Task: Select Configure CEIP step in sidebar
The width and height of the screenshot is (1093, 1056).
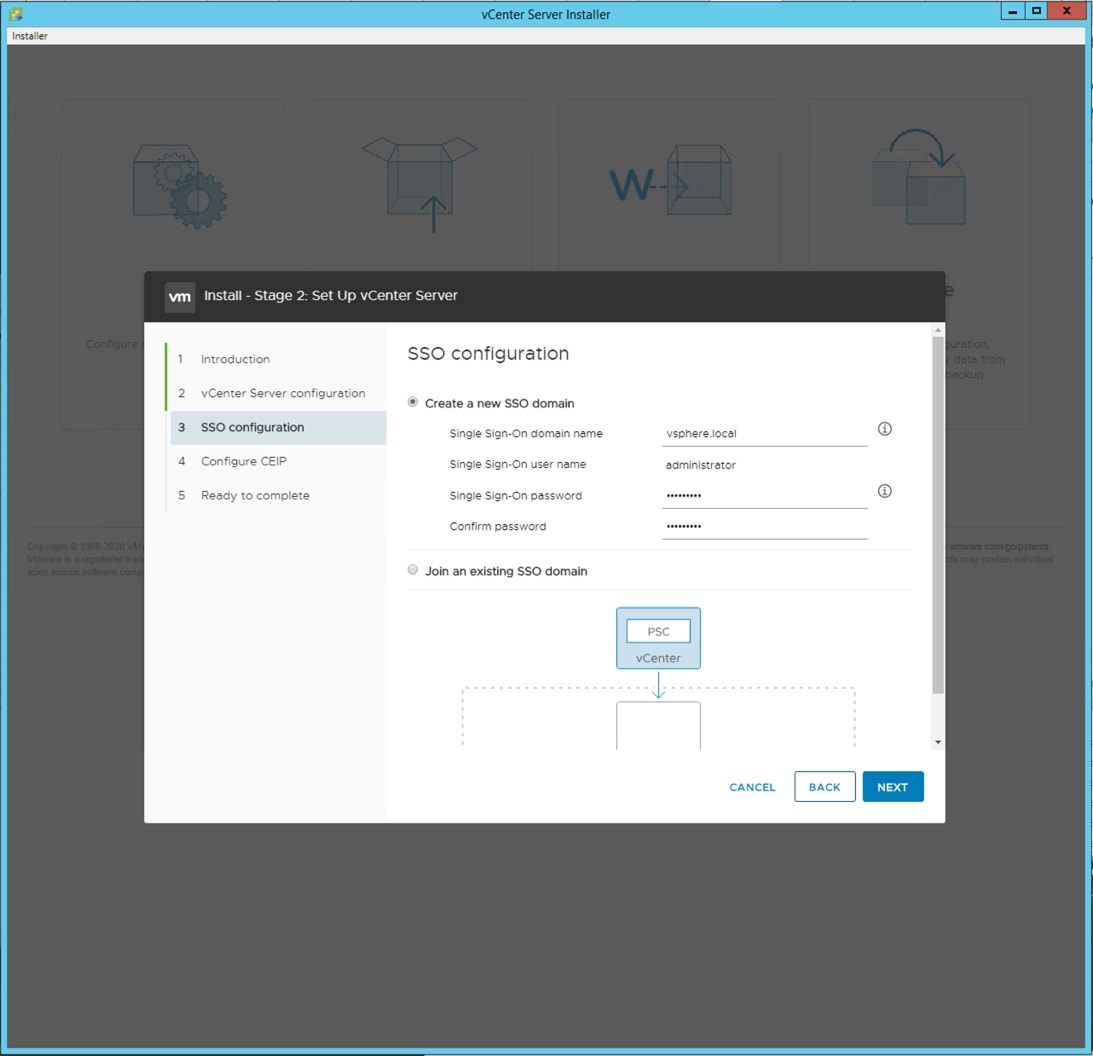Action: tap(243, 461)
